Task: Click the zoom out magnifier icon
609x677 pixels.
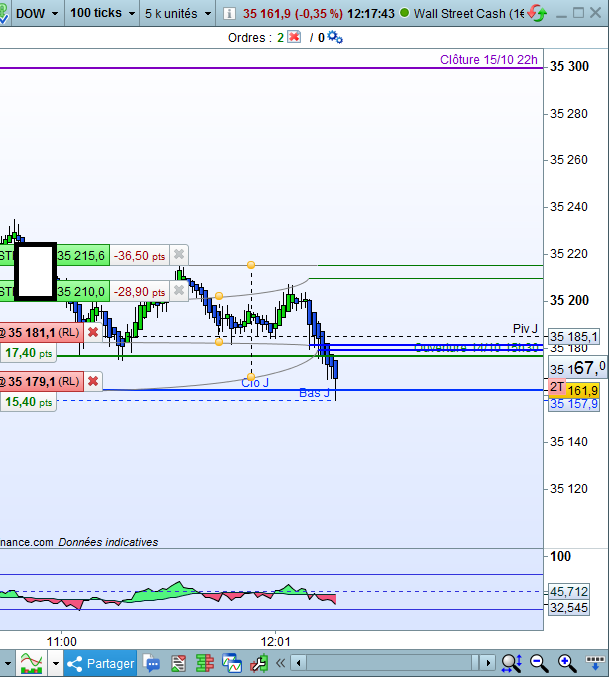Action: click(539, 663)
